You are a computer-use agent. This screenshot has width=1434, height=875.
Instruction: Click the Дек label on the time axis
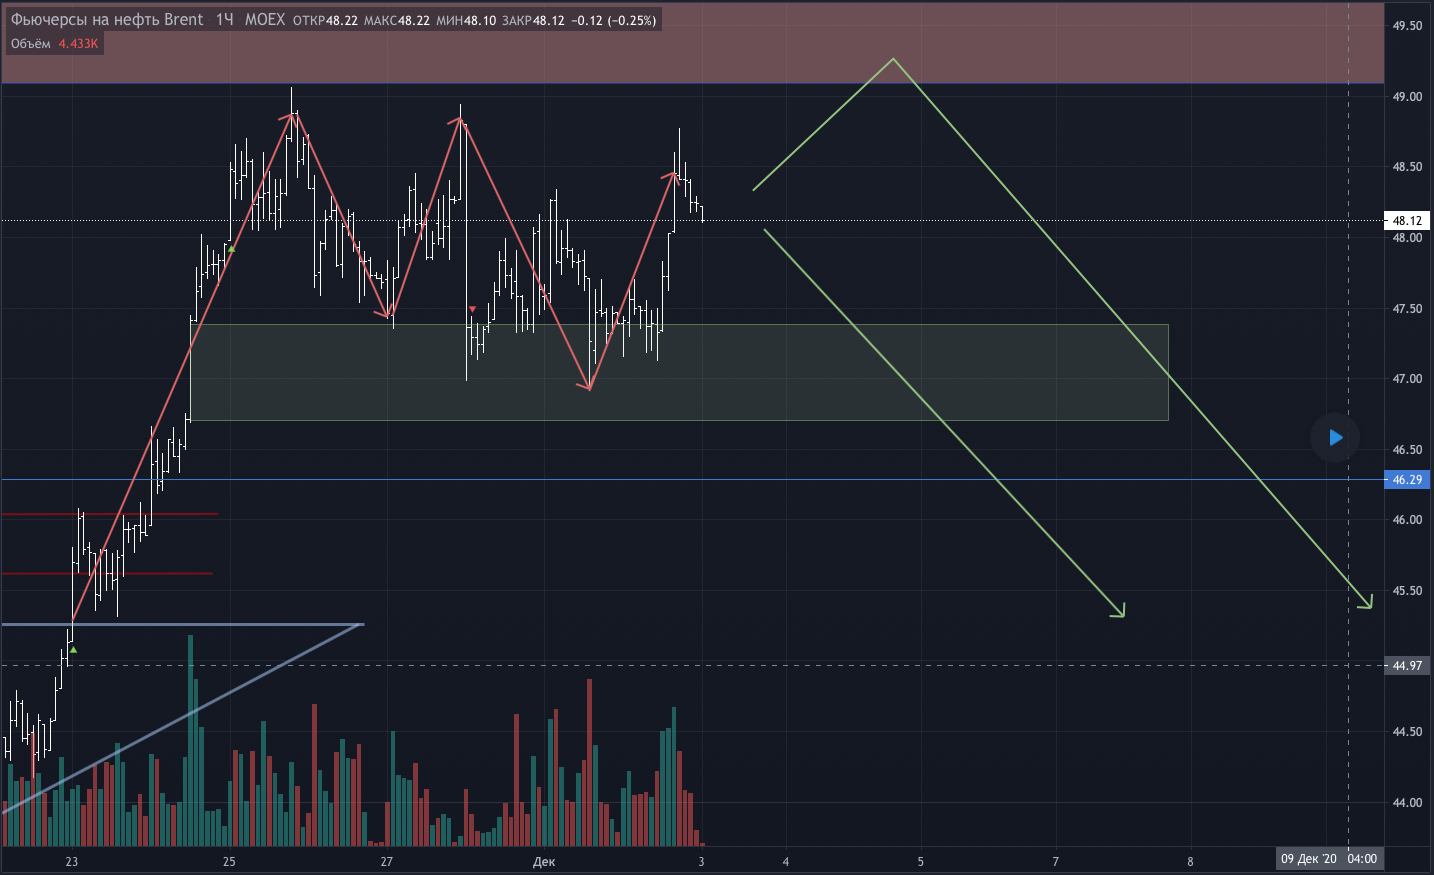543,862
